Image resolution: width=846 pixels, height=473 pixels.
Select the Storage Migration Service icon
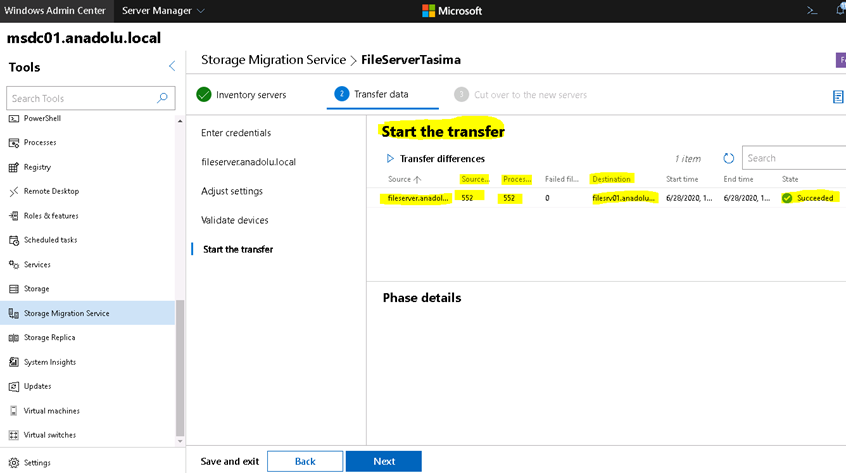(13, 313)
